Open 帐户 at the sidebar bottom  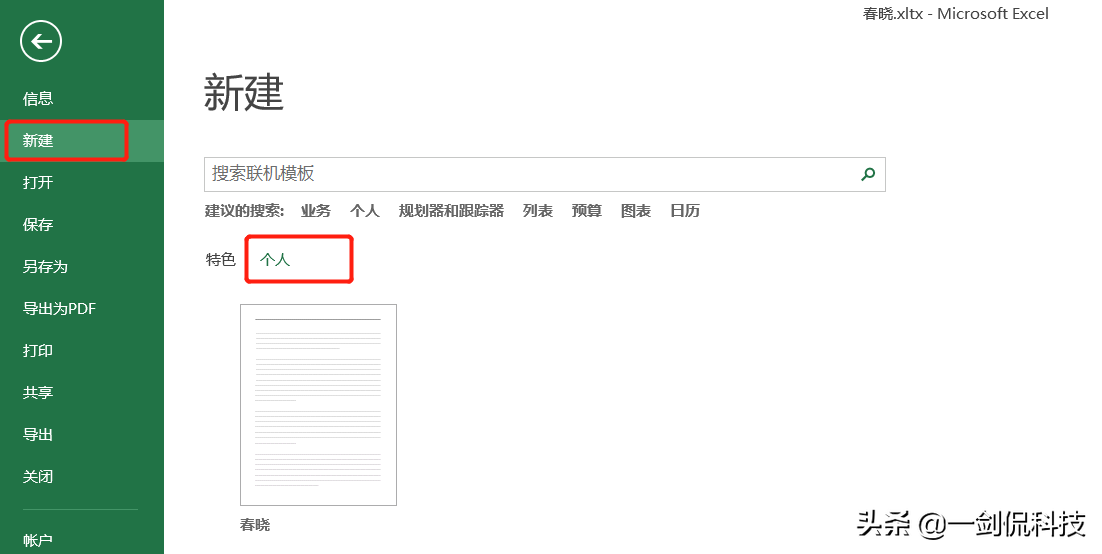[38, 540]
